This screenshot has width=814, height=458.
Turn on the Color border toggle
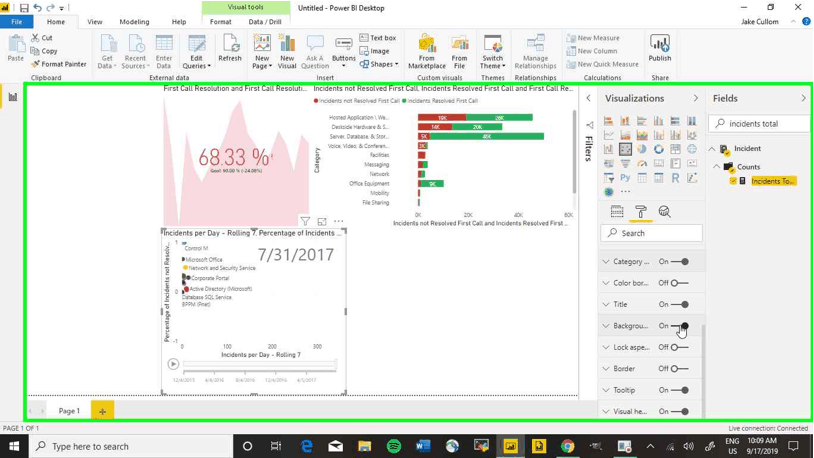[680, 283]
